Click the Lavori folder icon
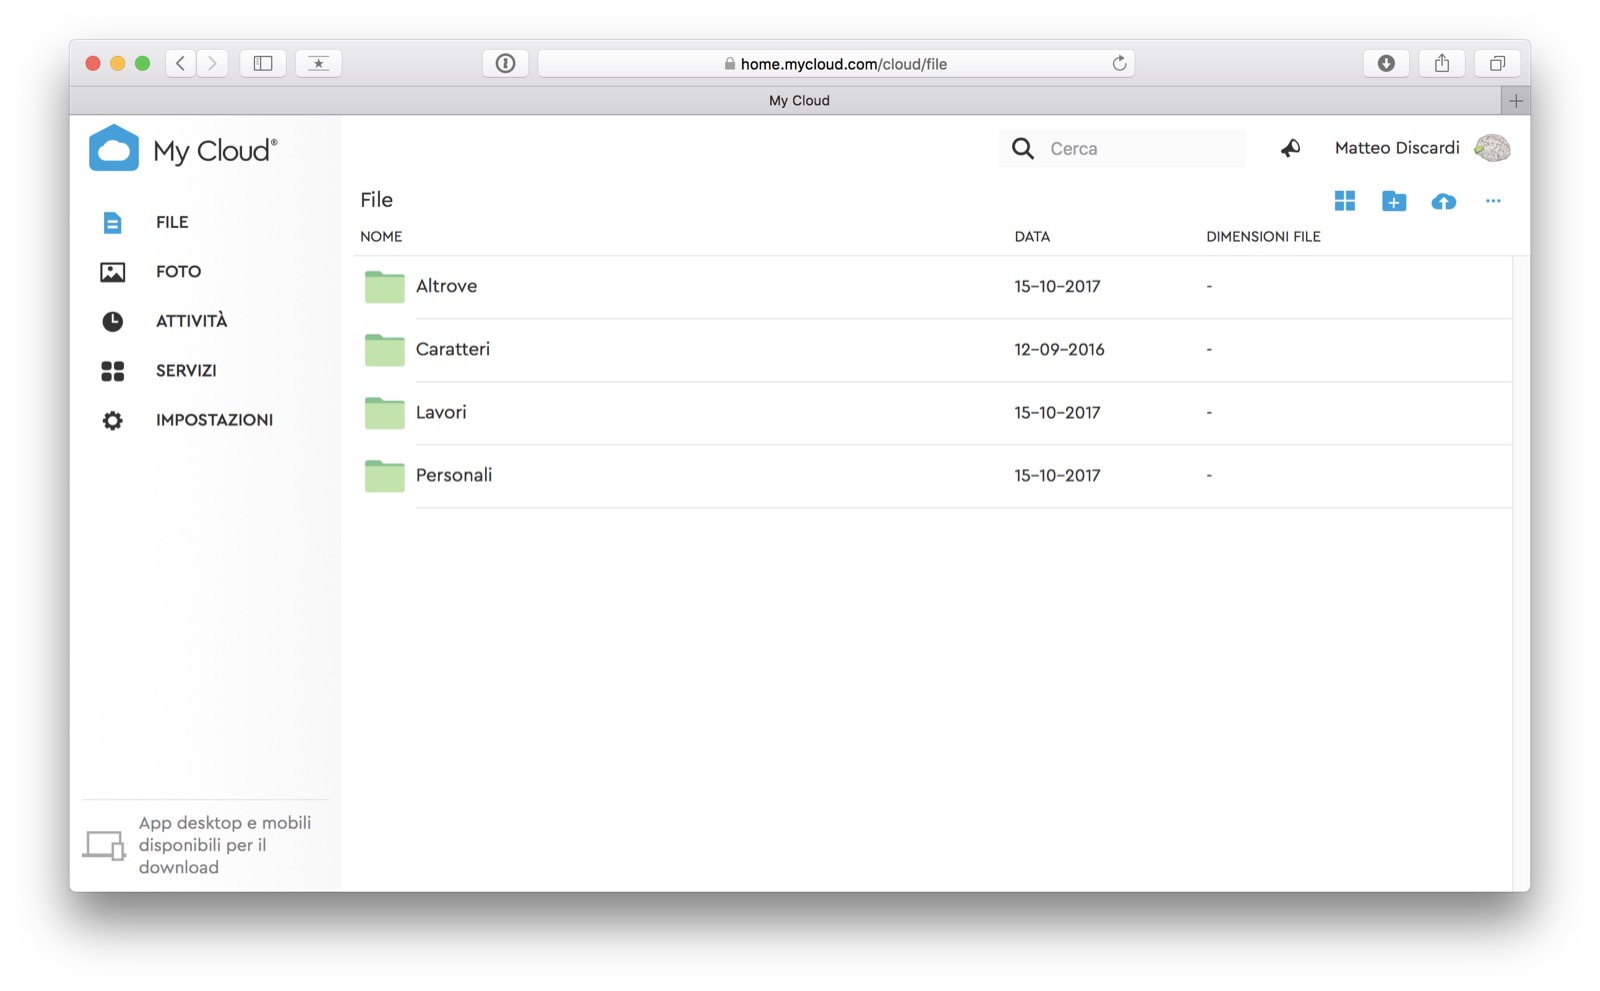The width and height of the screenshot is (1600, 991). (x=384, y=412)
